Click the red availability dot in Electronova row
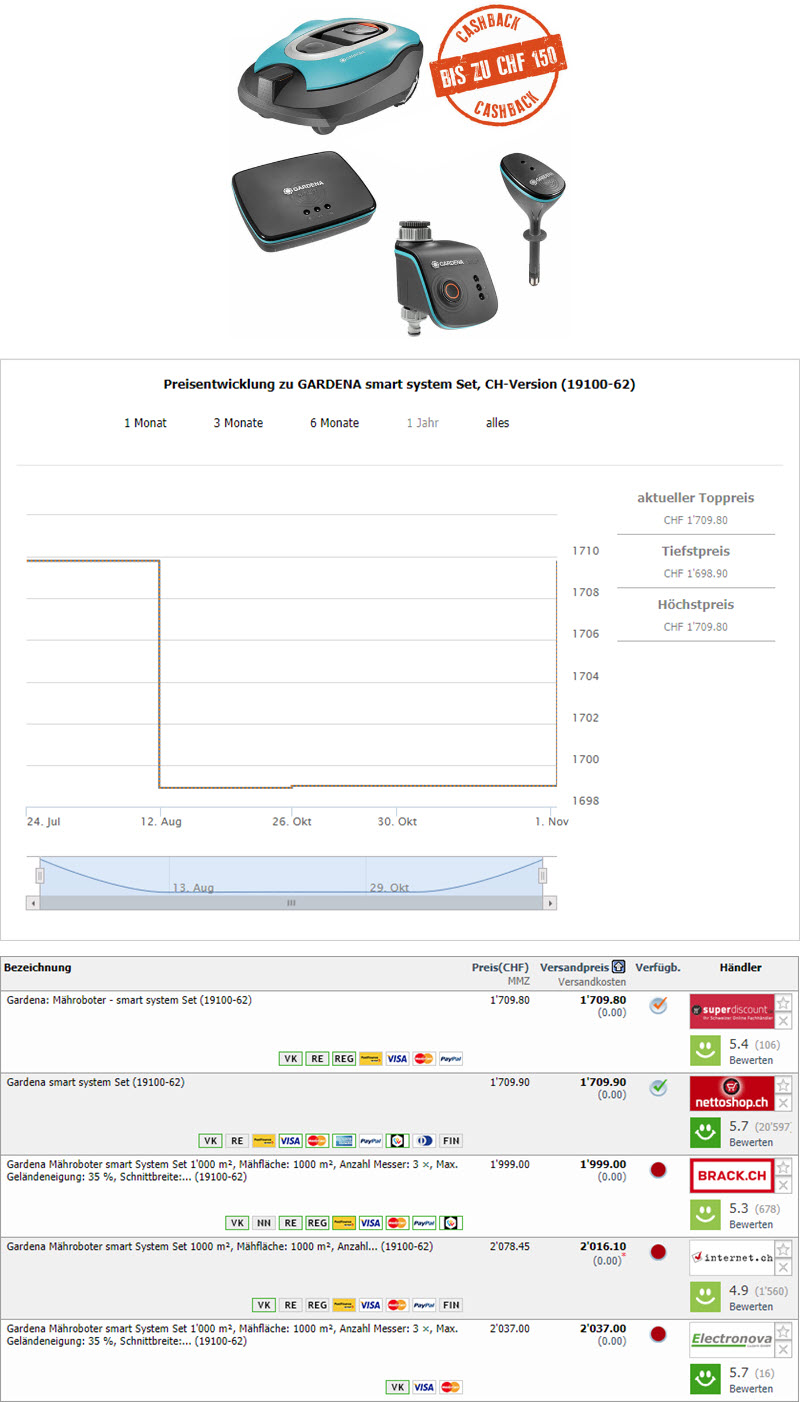The width and height of the screenshot is (800, 1402). 658,1334
